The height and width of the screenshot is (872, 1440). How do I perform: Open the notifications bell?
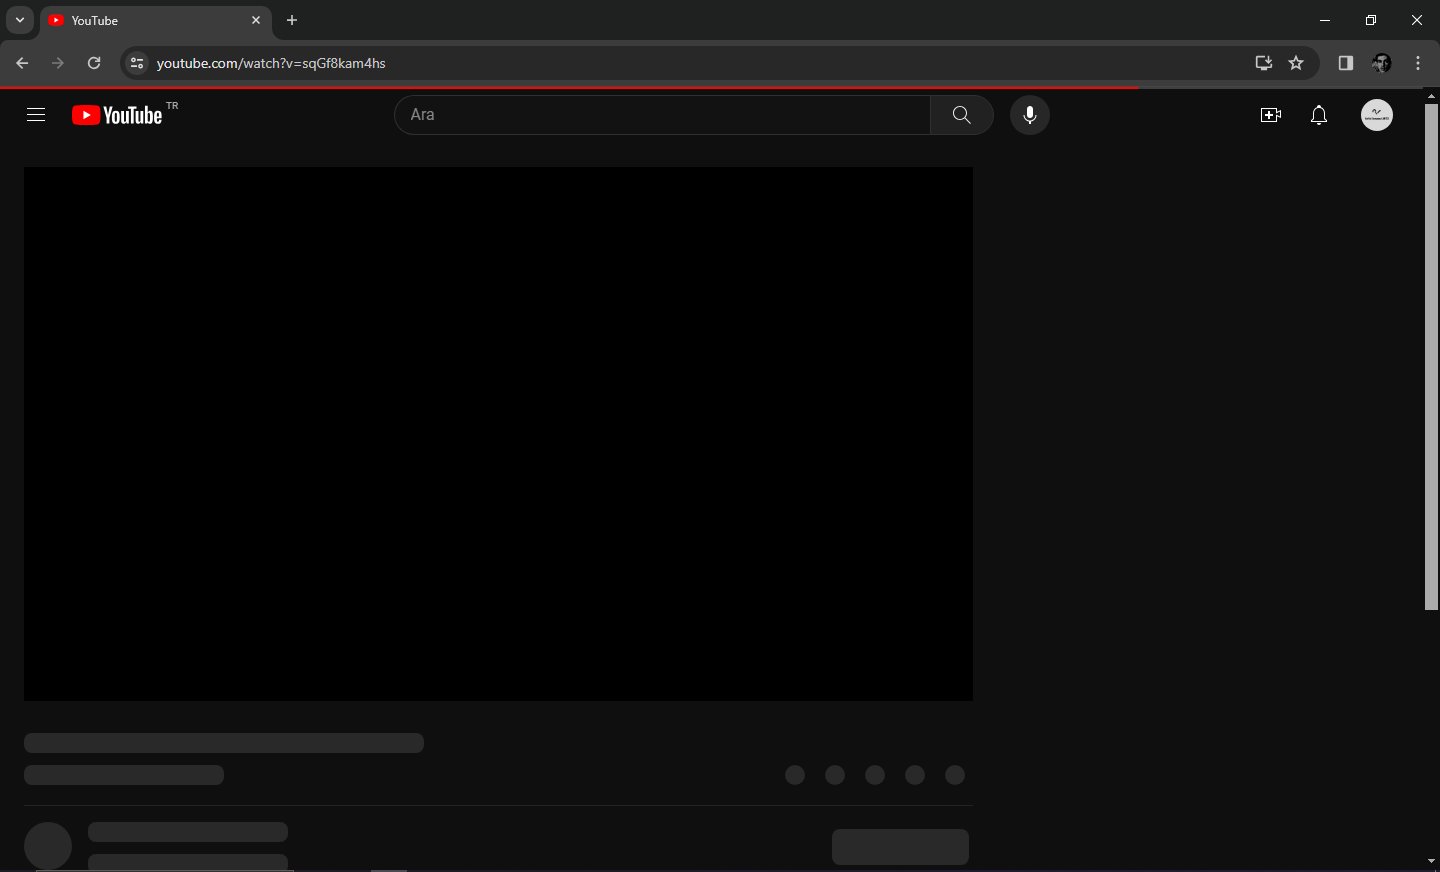point(1320,116)
